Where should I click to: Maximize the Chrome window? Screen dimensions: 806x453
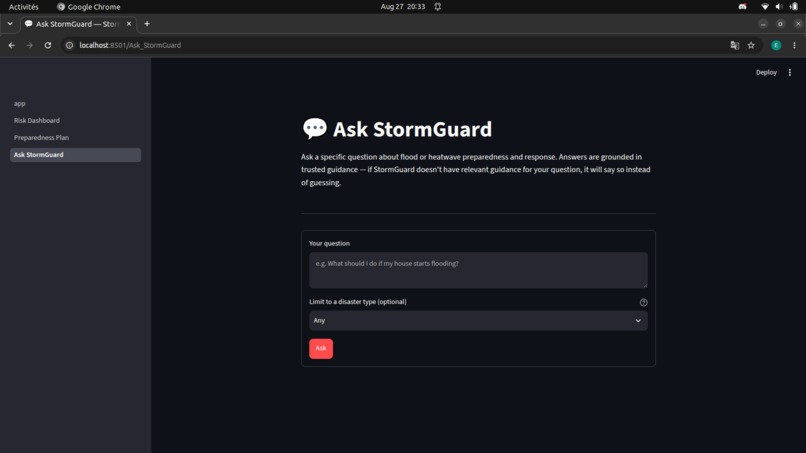click(x=780, y=24)
